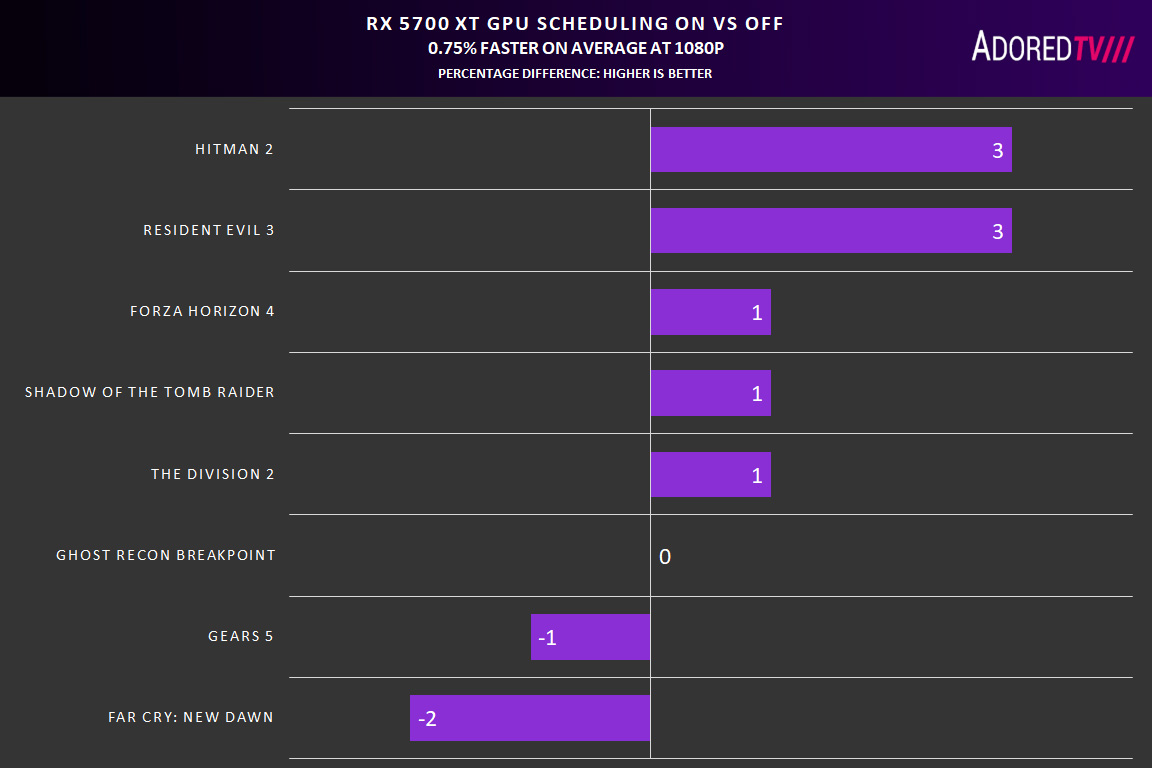Click the Forza Horizon 4 bar
Screen dimensions: 1152x768
click(710, 312)
